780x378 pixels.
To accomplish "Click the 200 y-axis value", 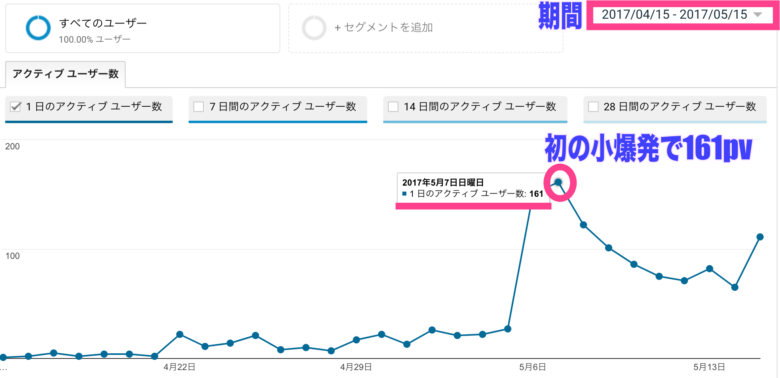I will pyautogui.click(x=11, y=146).
